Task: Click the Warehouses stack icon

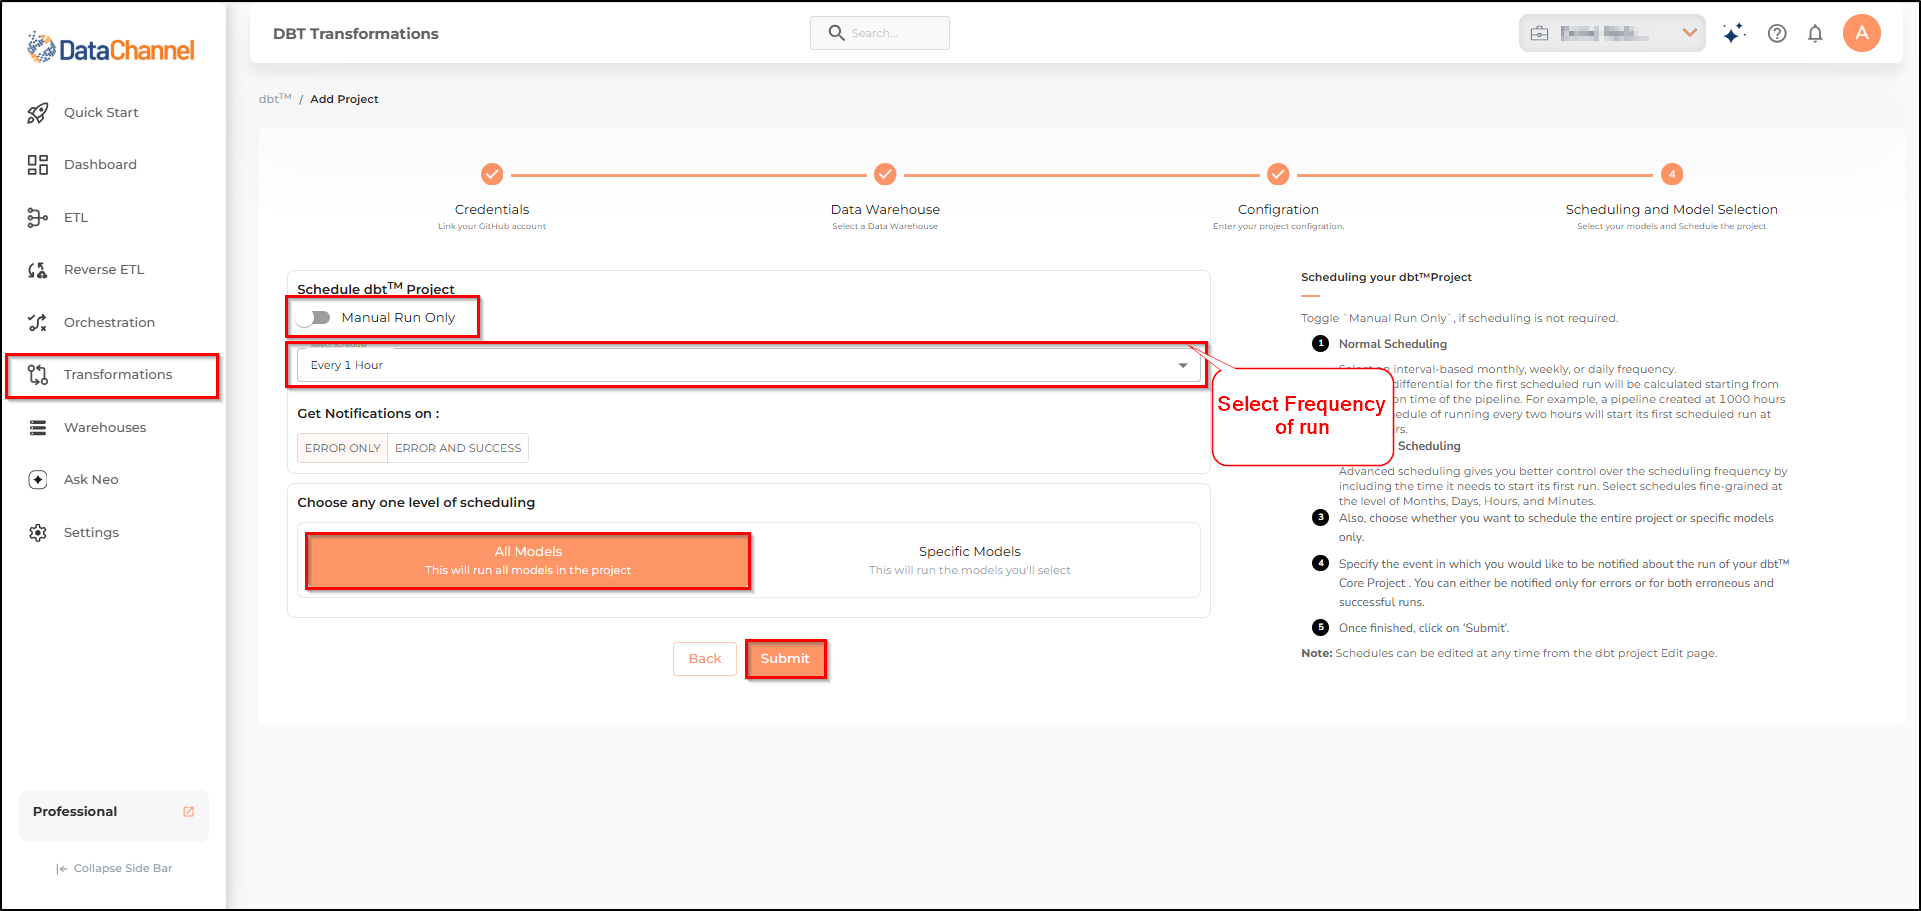Action: coord(38,428)
